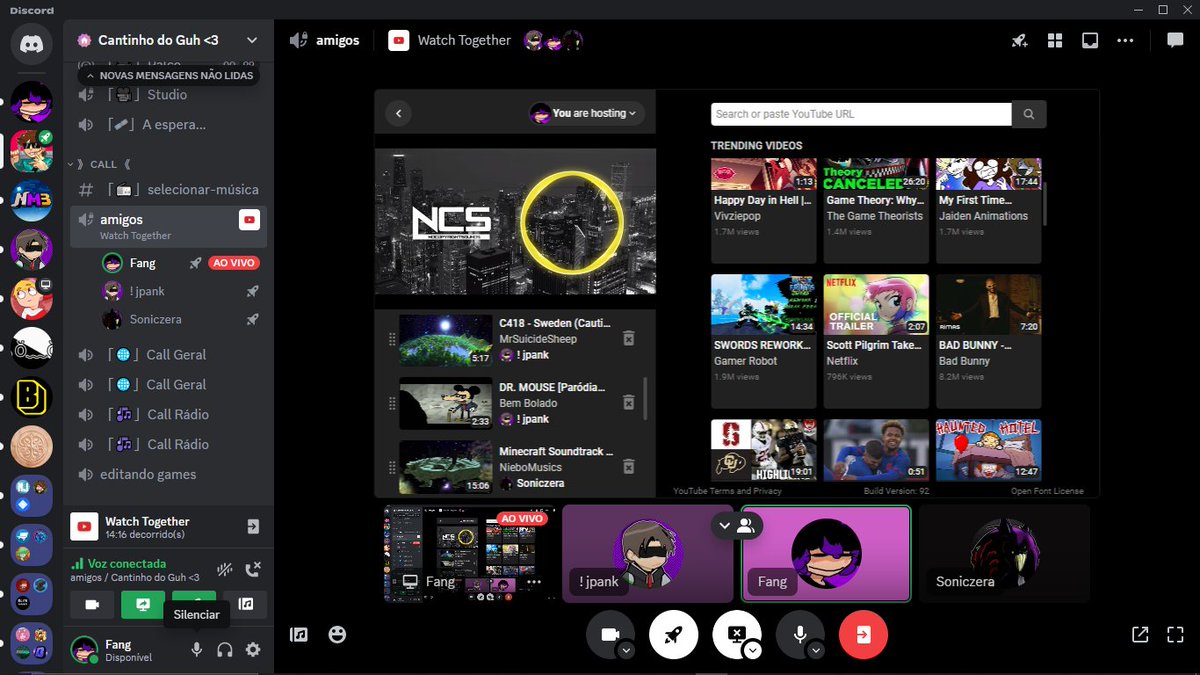Pop out call window icon
1200x675 pixels.
coord(1140,634)
